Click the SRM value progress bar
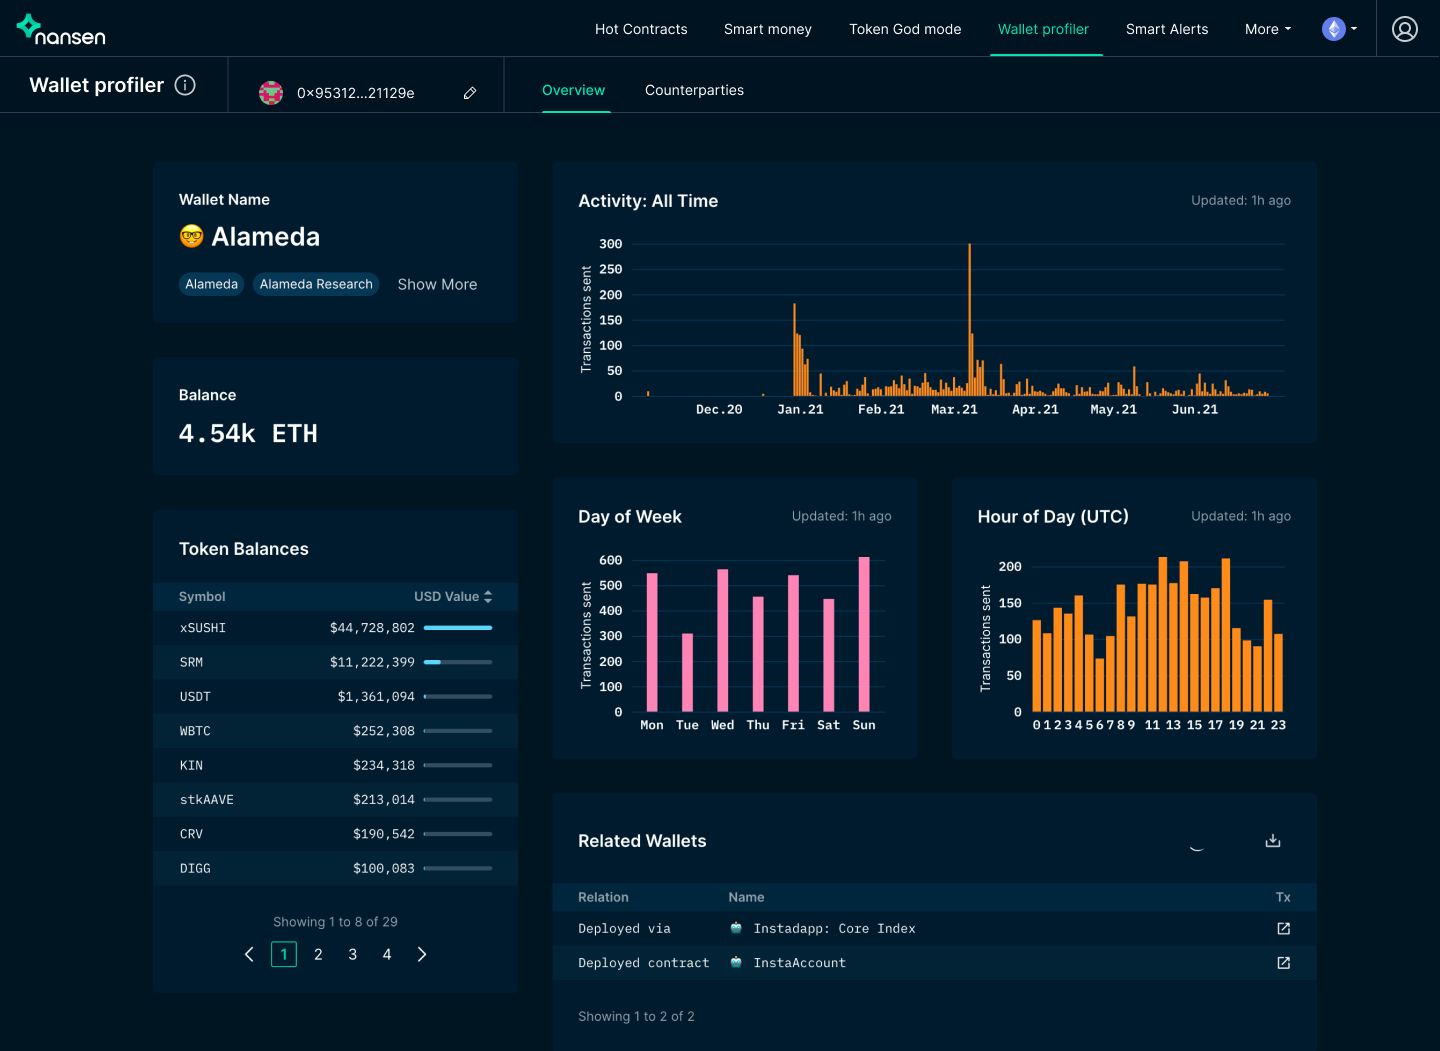The height and width of the screenshot is (1051, 1440). click(458, 662)
